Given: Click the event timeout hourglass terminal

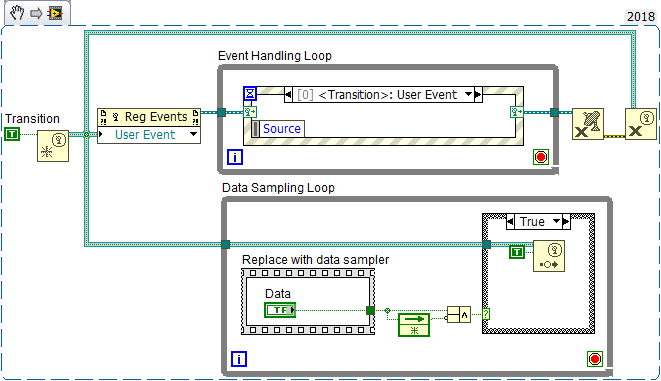Looking at the screenshot, I should point(250,93).
